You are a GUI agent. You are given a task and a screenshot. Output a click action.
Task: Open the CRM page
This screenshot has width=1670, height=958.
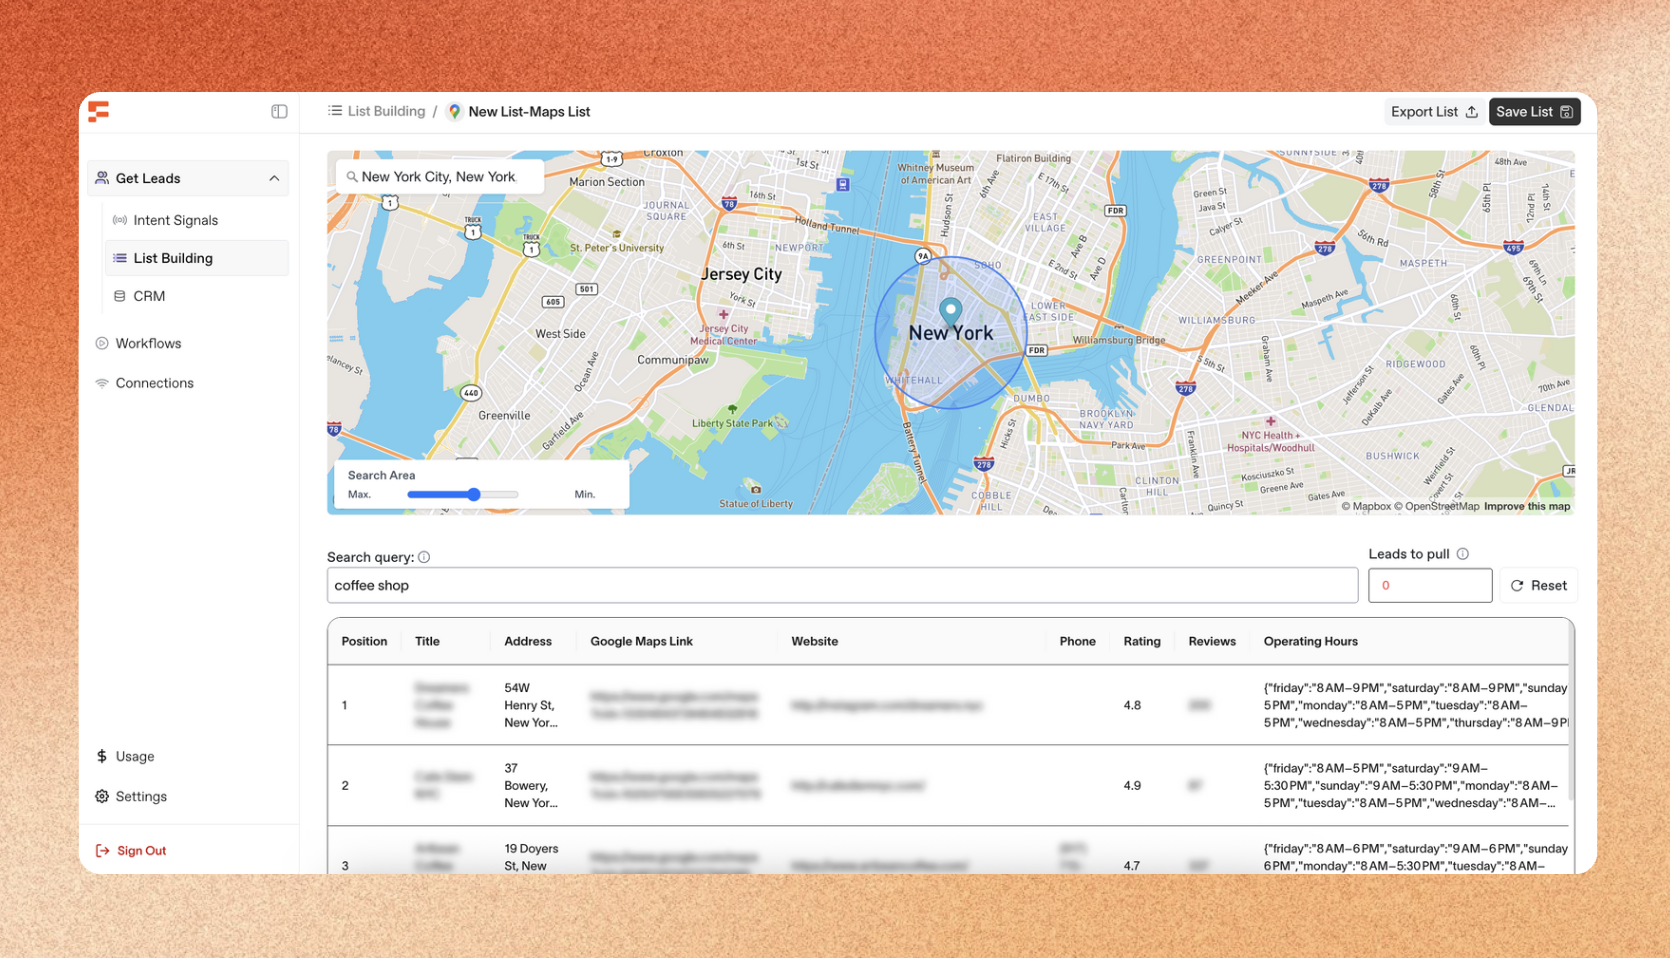[x=149, y=296]
